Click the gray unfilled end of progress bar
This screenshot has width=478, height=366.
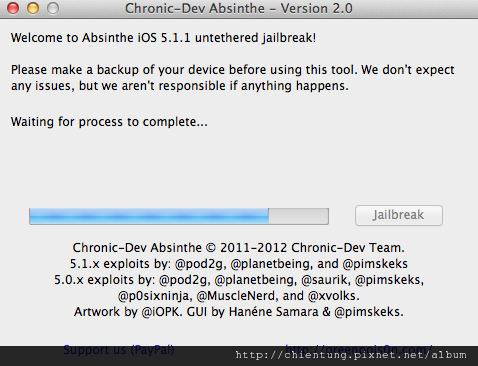298,216
